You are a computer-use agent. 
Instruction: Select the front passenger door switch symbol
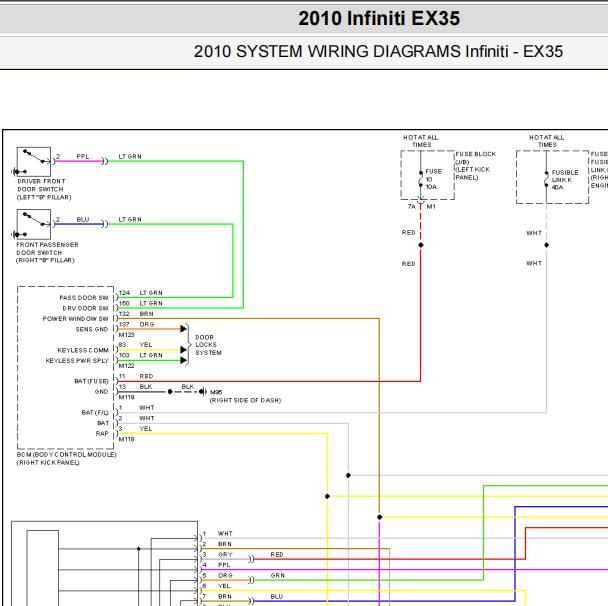coord(33,224)
